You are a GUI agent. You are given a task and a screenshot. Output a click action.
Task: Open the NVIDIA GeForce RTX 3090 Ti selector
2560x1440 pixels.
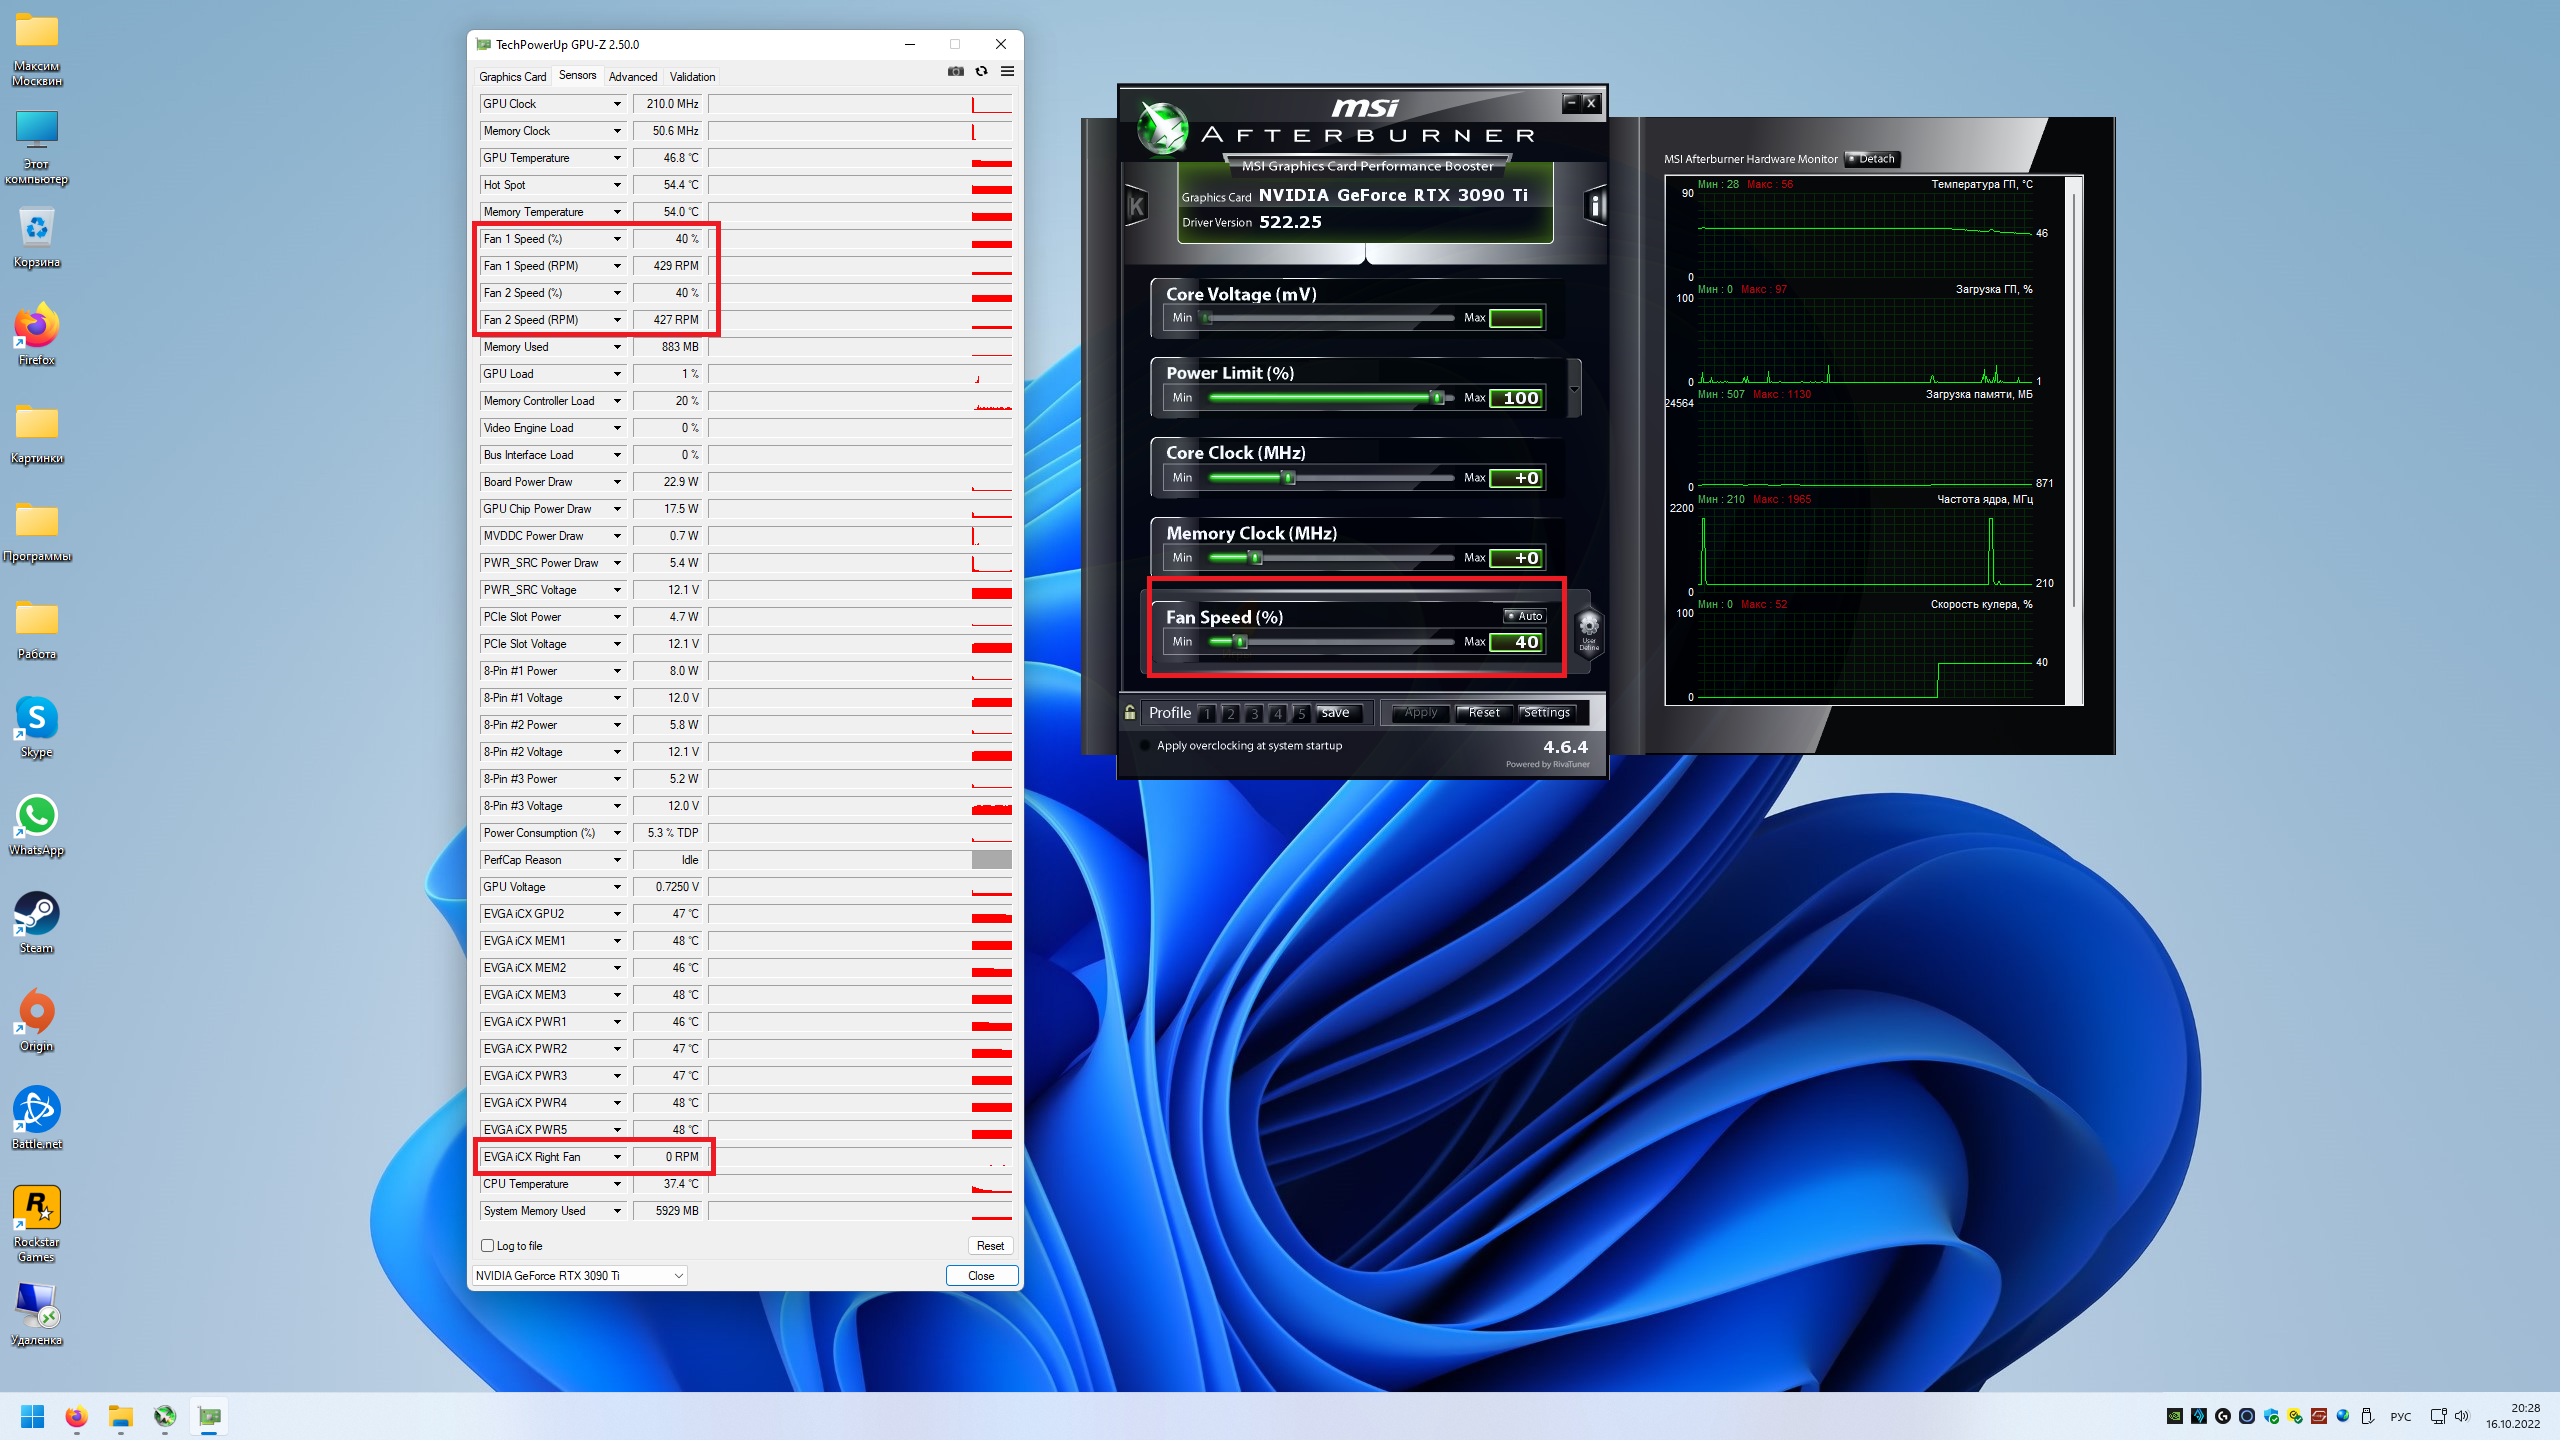tap(579, 1276)
